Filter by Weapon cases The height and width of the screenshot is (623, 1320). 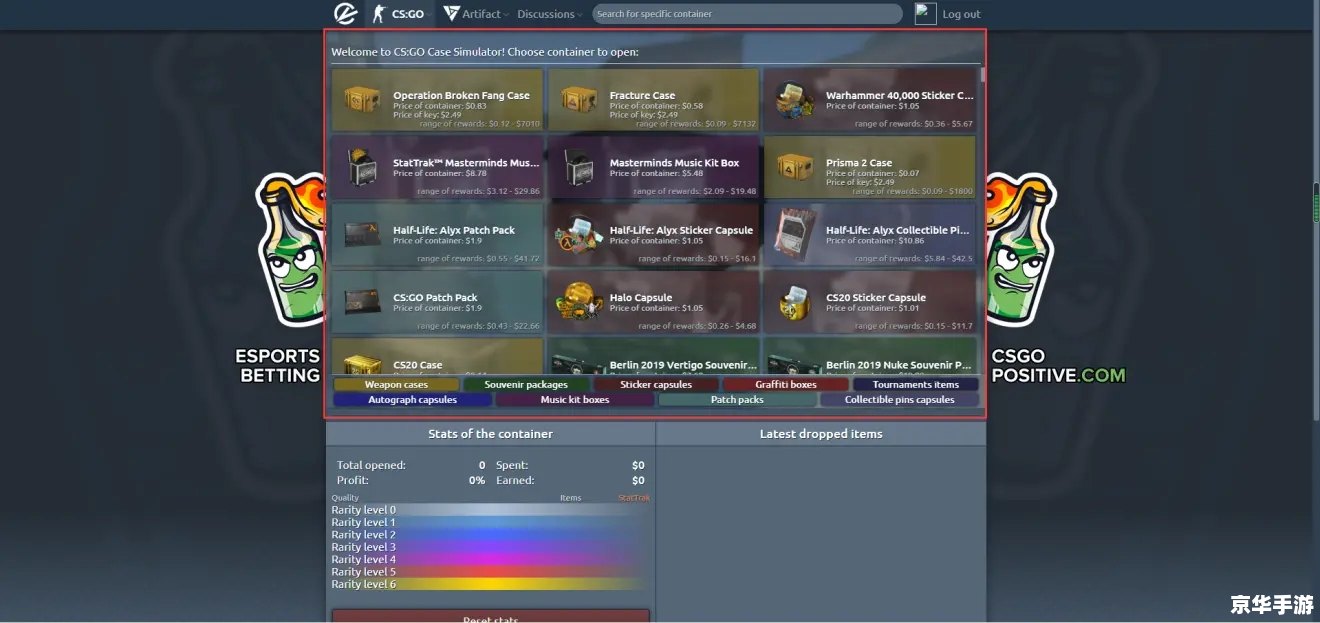click(396, 384)
